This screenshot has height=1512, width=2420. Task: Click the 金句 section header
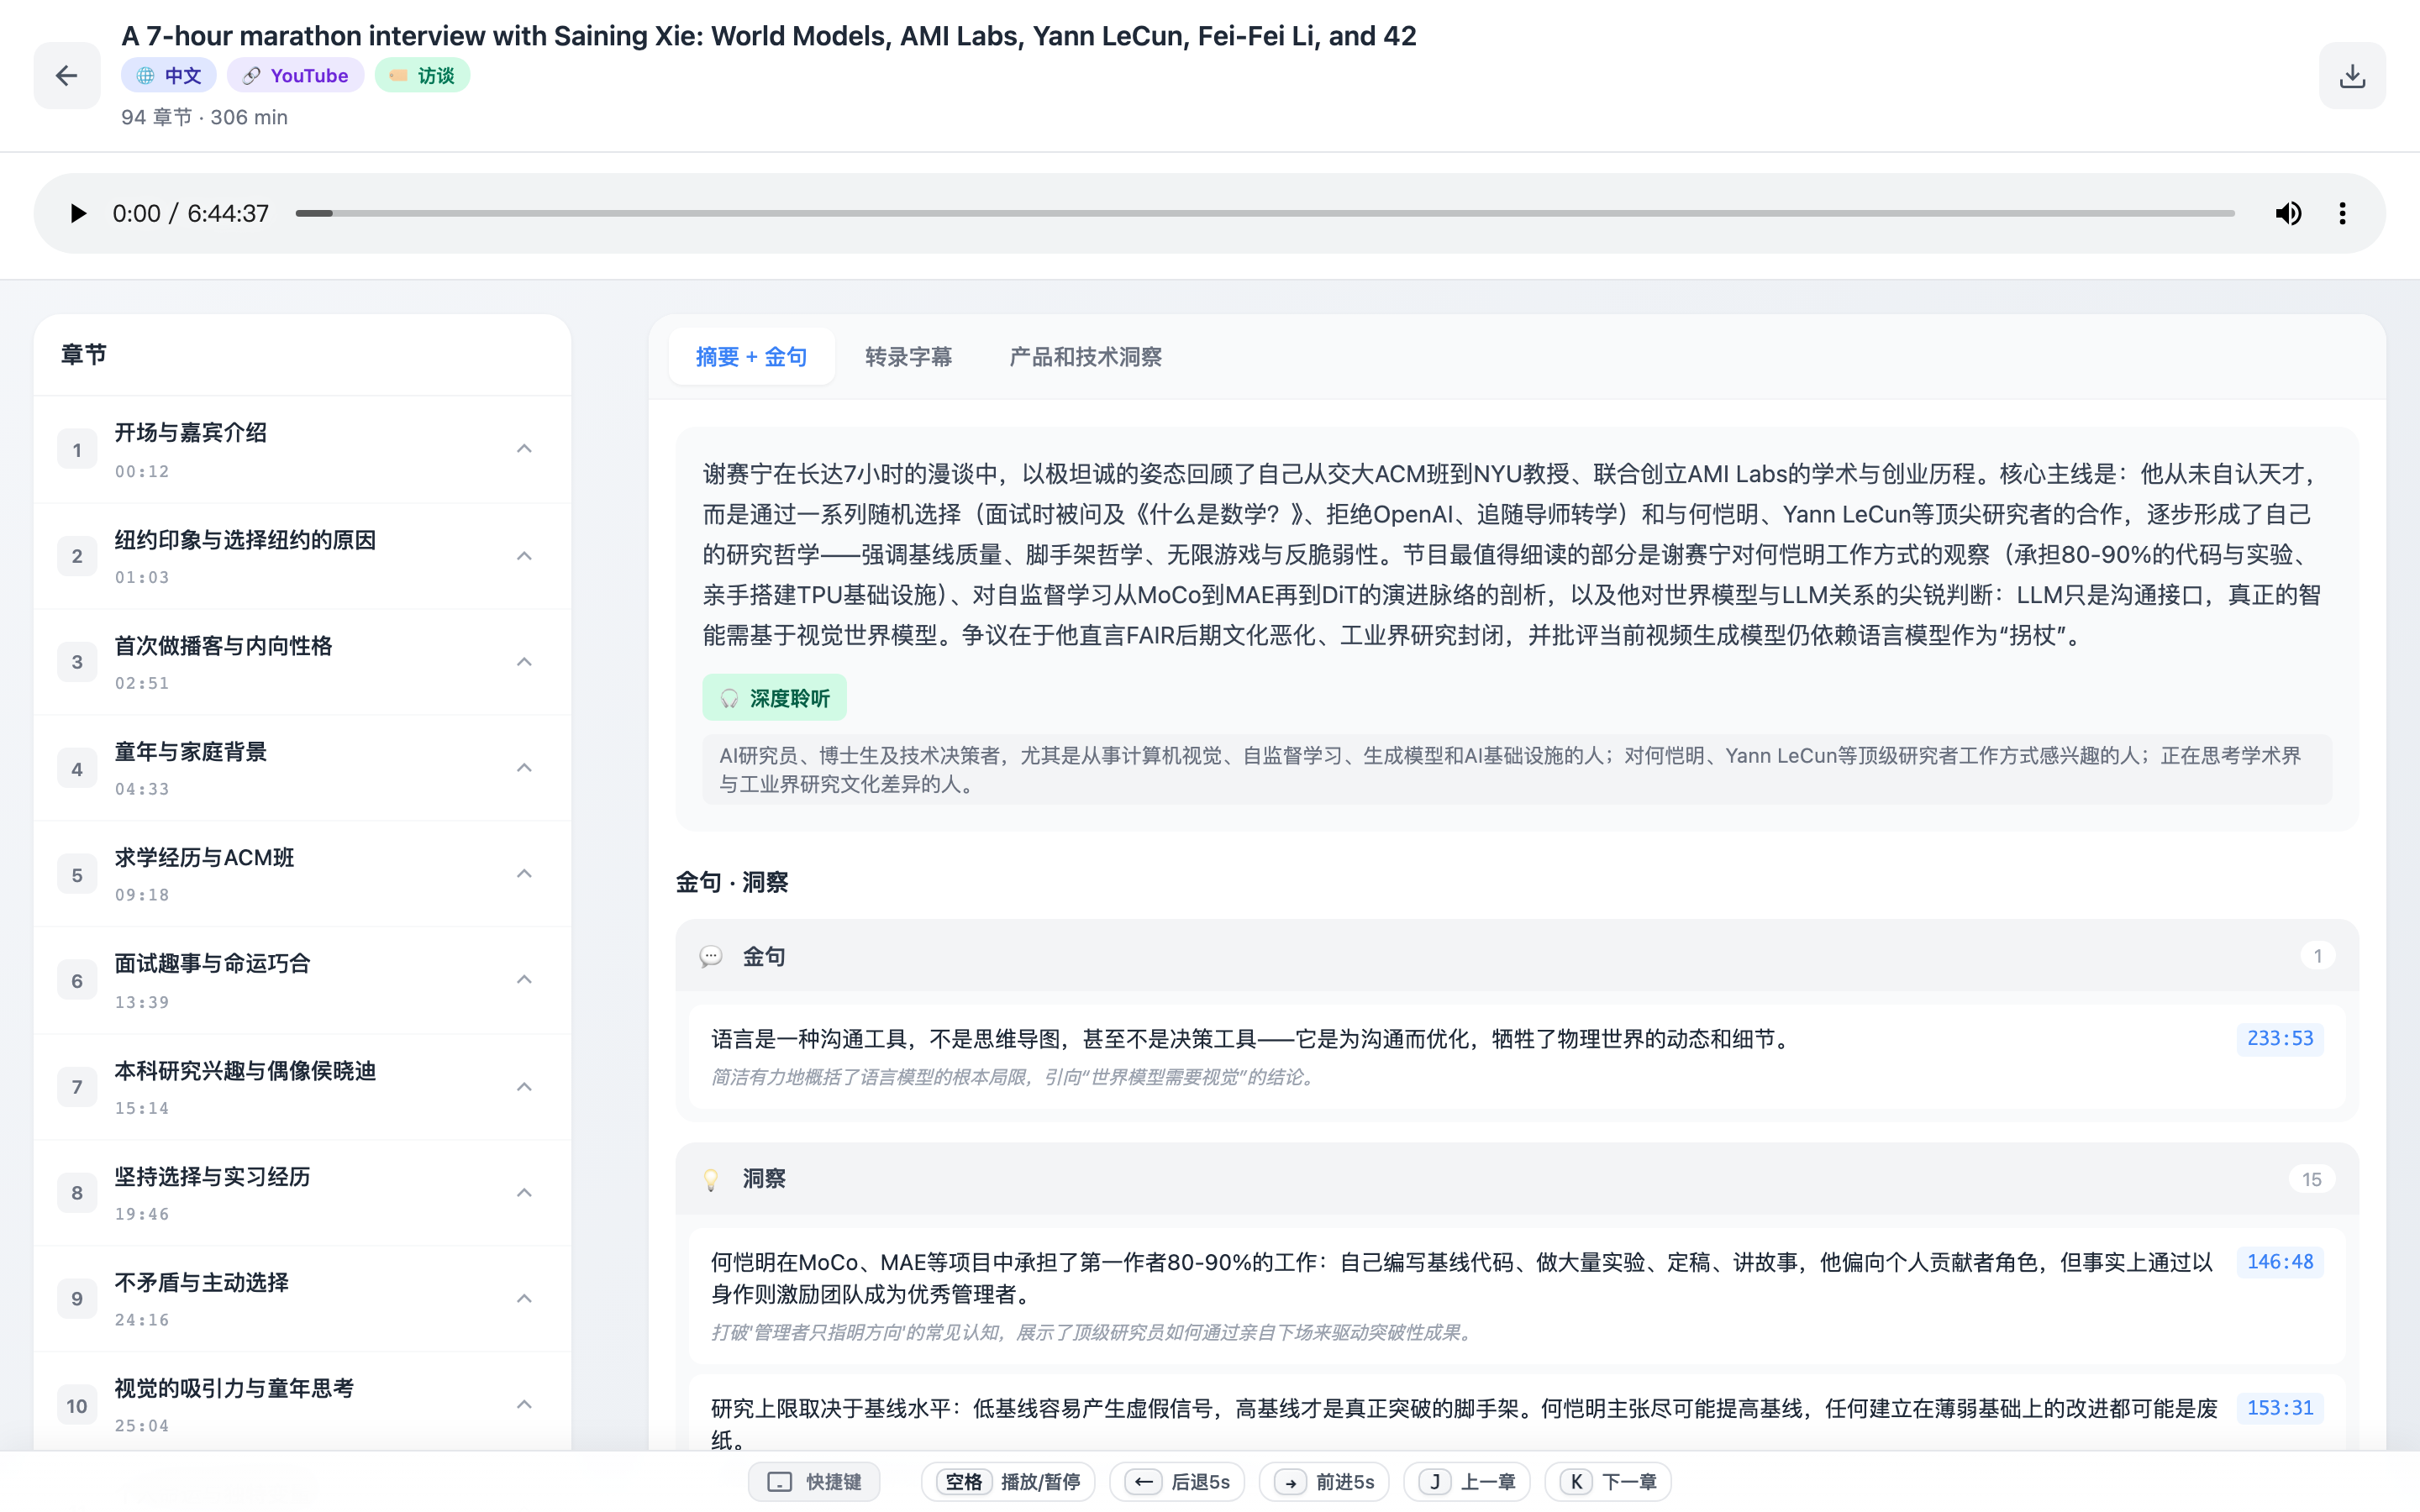[1517, 956]
